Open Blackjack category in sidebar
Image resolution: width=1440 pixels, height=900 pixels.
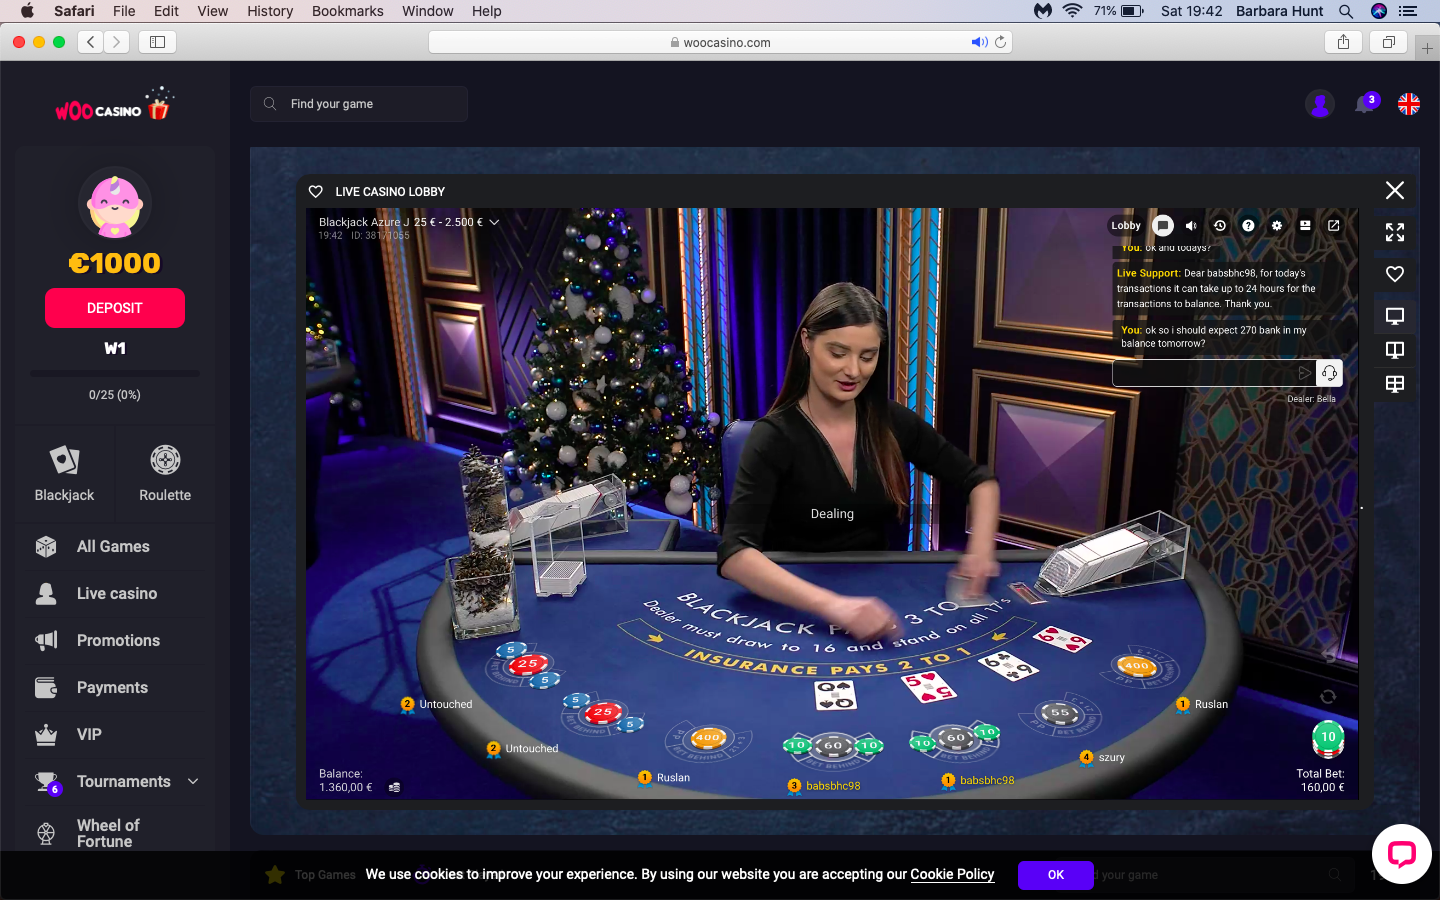[x=64, y=474]
